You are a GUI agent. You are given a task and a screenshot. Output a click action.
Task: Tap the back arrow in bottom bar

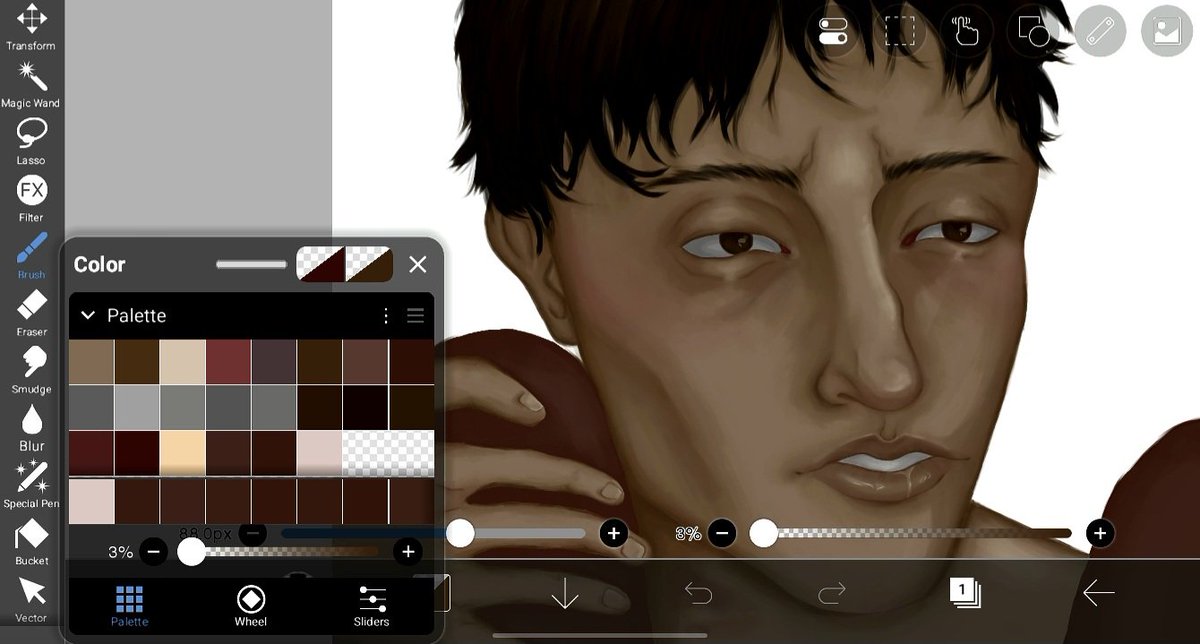point(1099,594)
